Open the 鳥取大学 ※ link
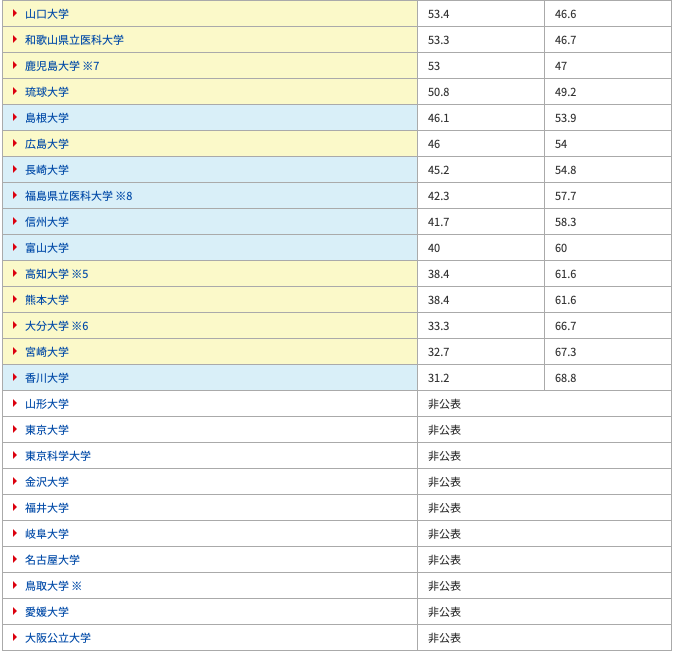The width and height of the screenshot is (673, 653). [x=53, y=586]
